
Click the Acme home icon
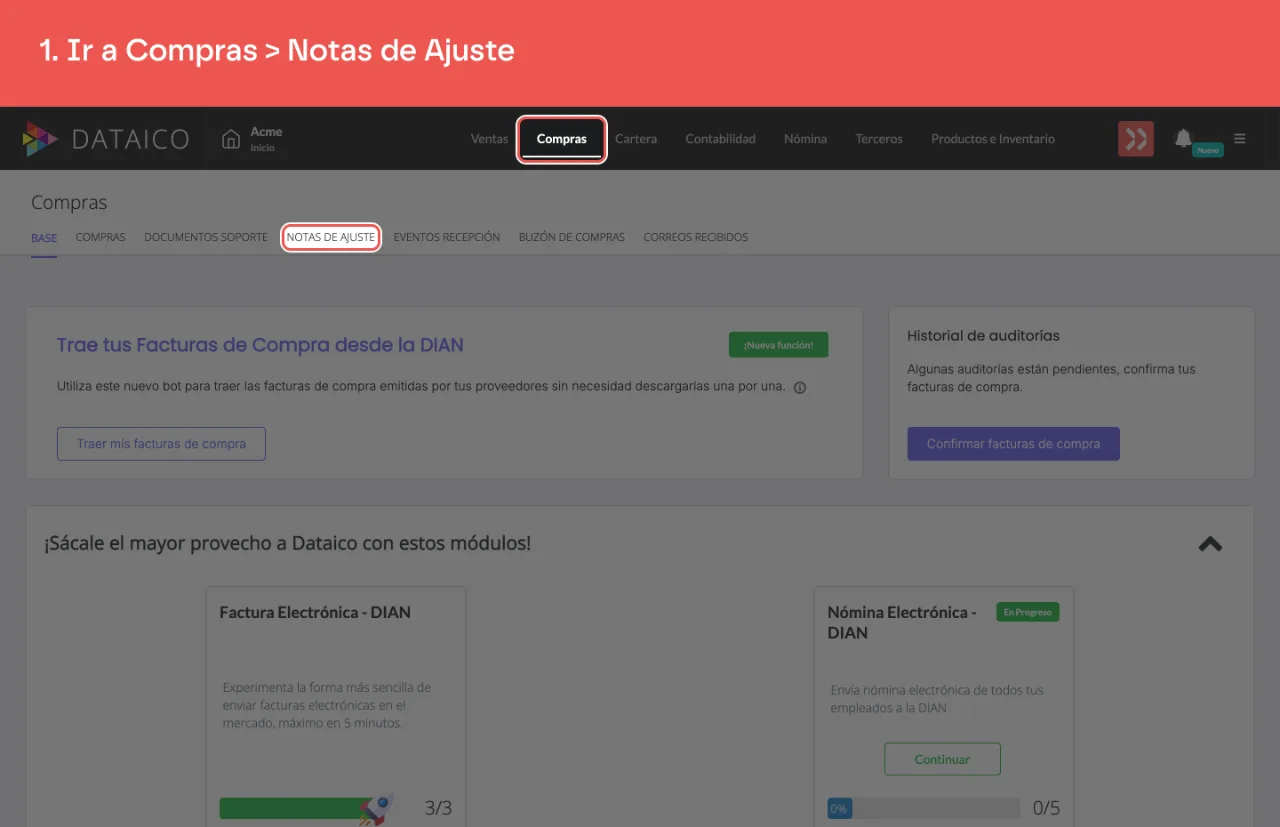tap(231, 139)
